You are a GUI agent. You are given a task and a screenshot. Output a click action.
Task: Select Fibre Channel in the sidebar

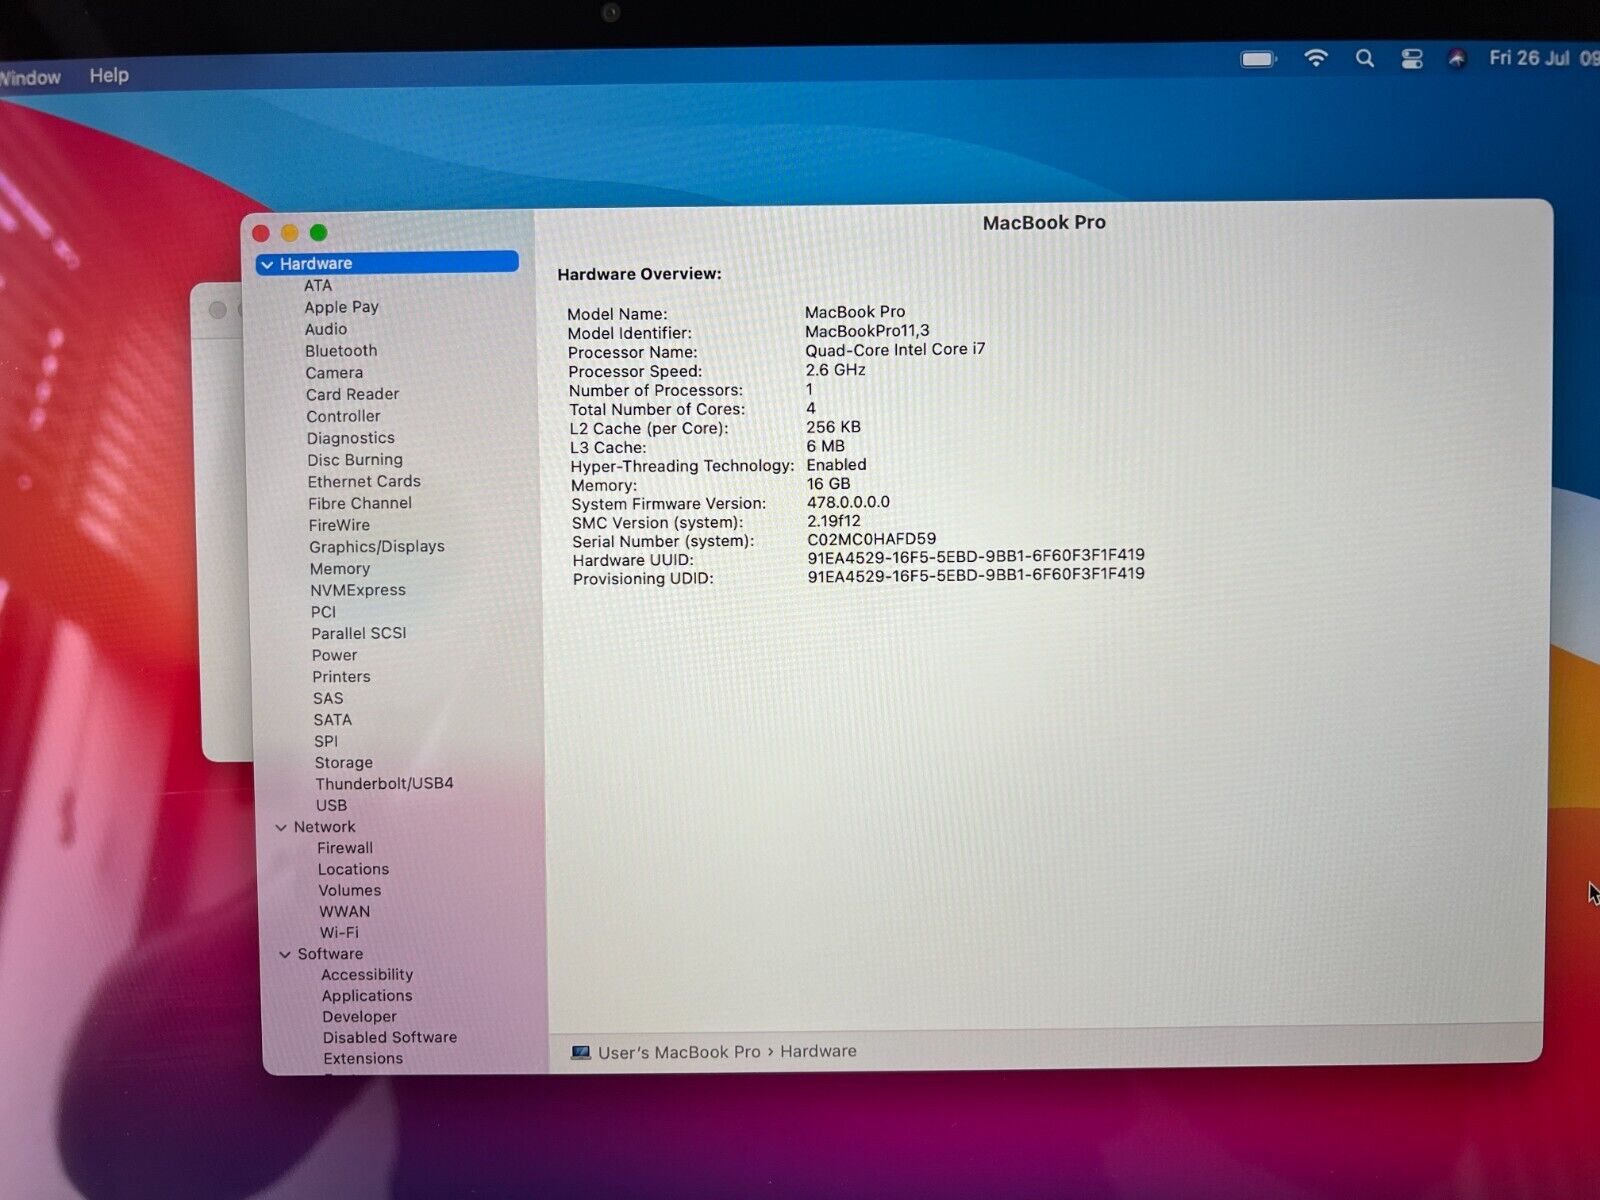click(x=360, y=503)
